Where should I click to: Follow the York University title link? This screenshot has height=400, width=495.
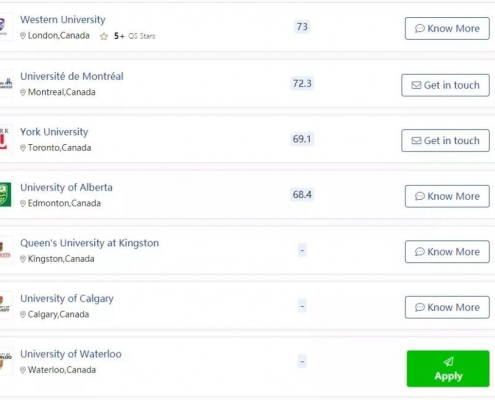click(54, 132)
